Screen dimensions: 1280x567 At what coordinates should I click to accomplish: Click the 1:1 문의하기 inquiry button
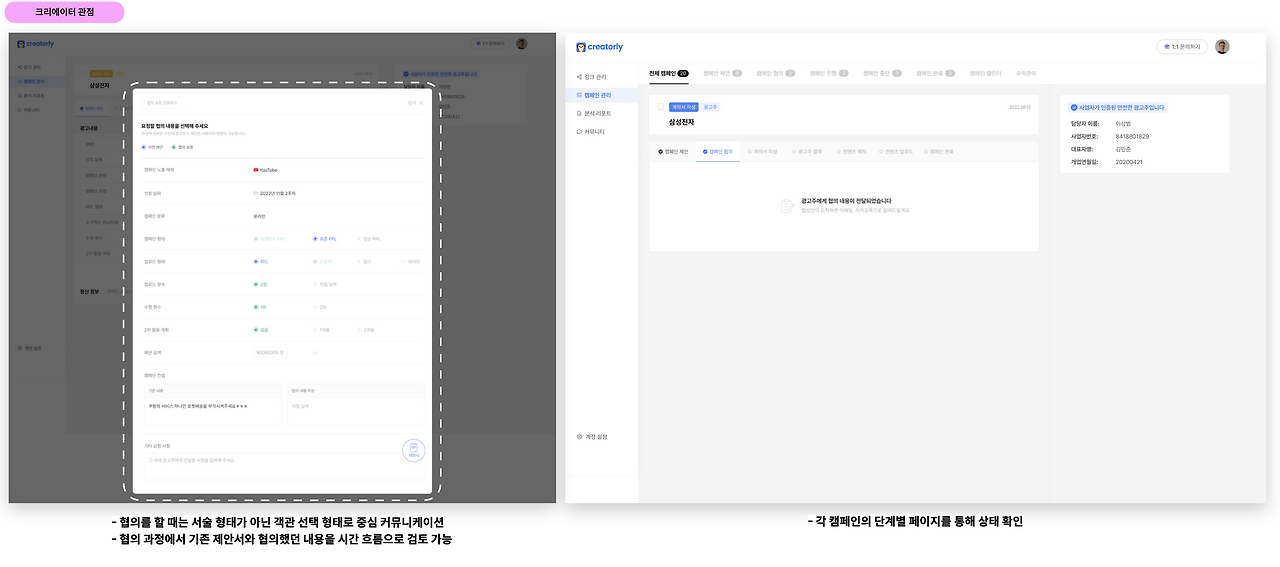pyautogui.click(x=1182, y=46)
